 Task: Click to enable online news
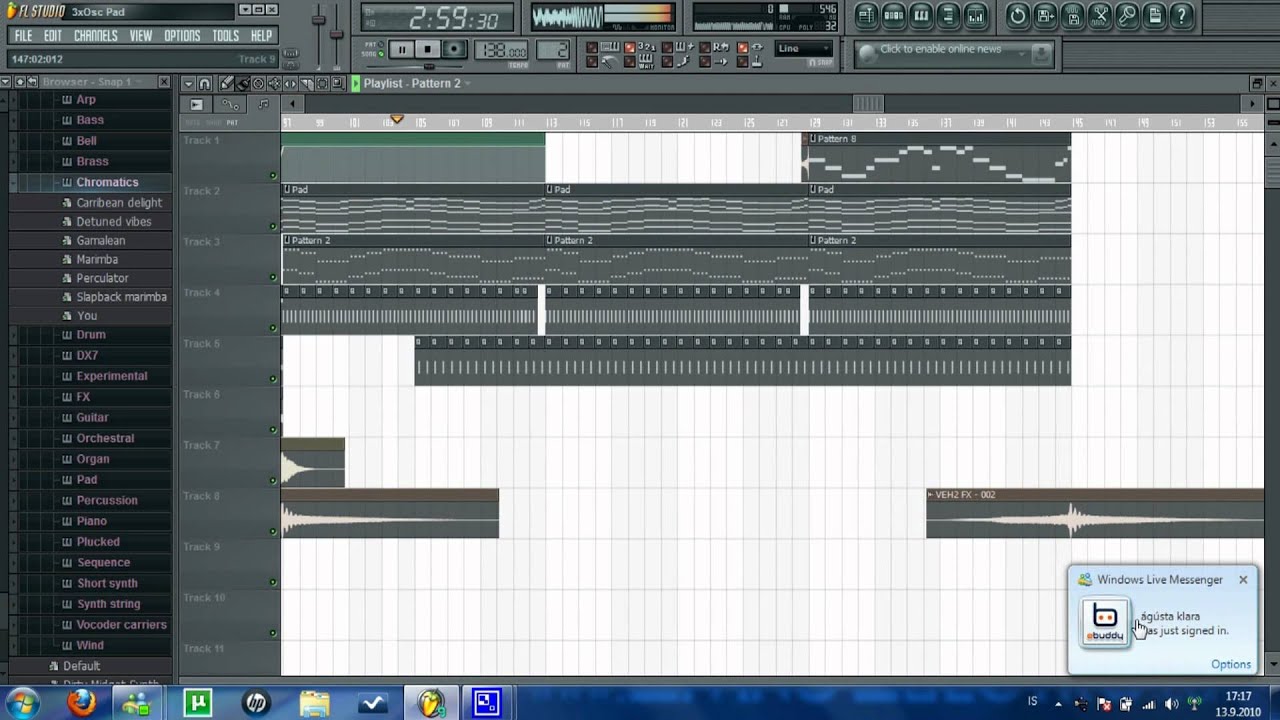(940, 49)
